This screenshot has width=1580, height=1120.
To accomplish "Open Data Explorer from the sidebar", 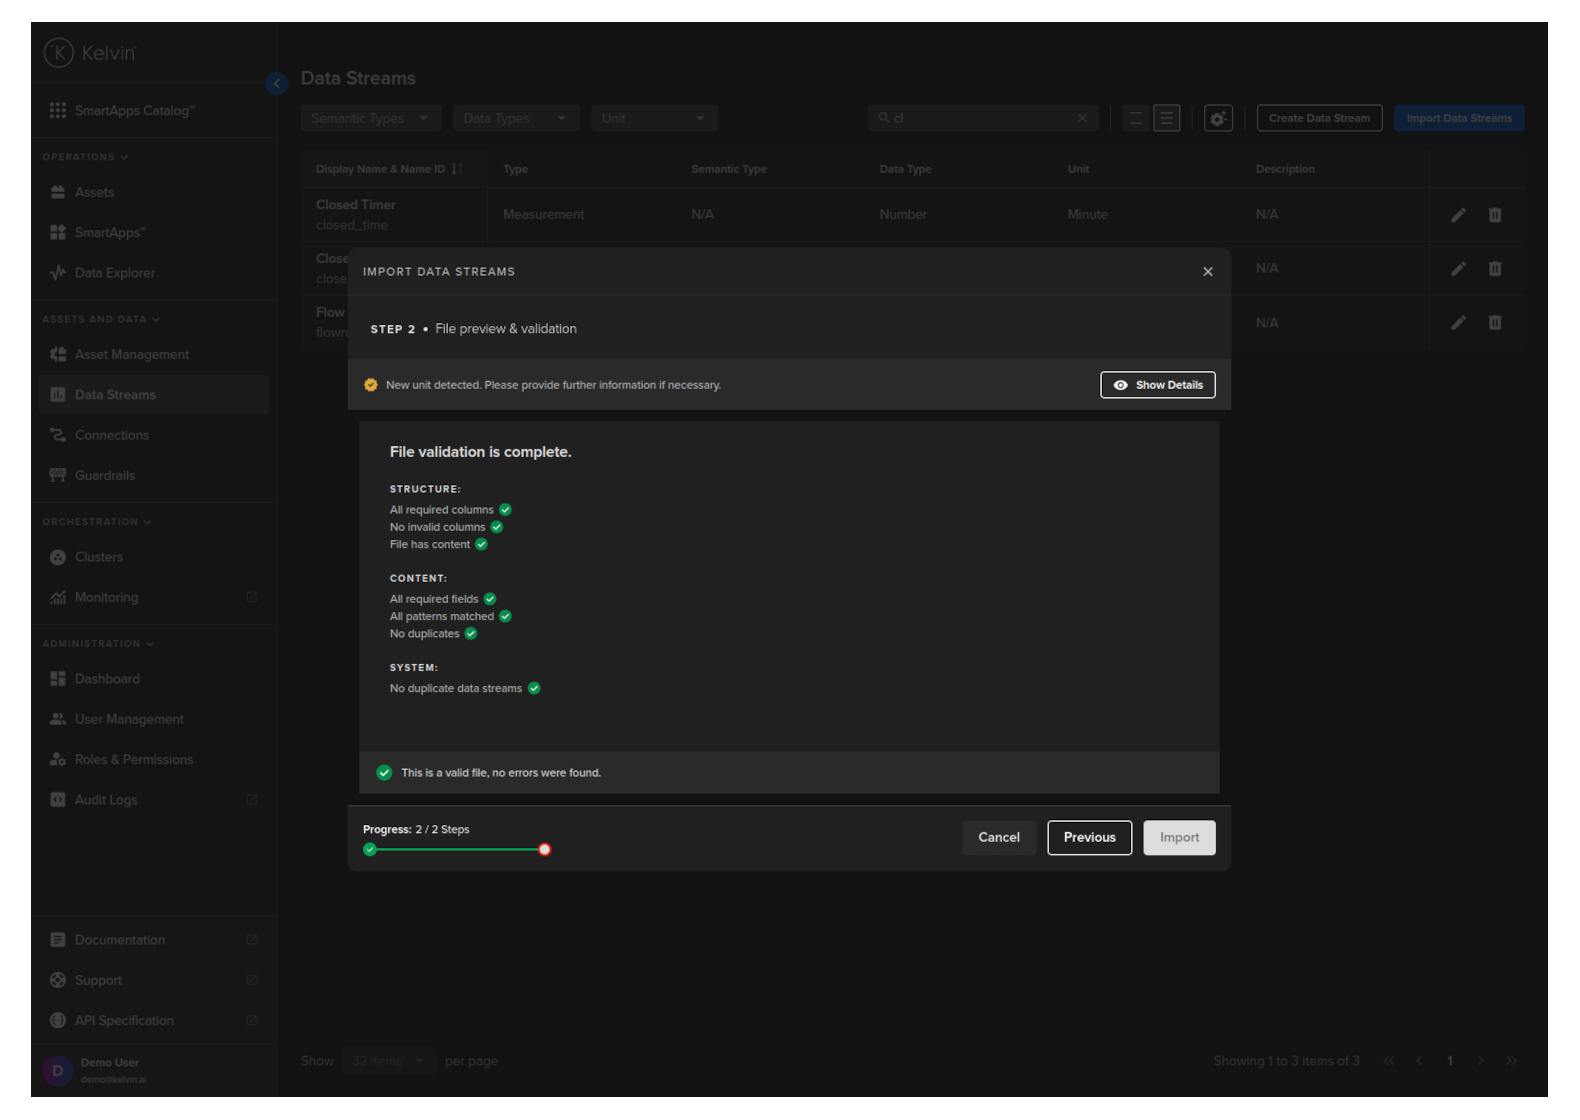I will [114, 273].
